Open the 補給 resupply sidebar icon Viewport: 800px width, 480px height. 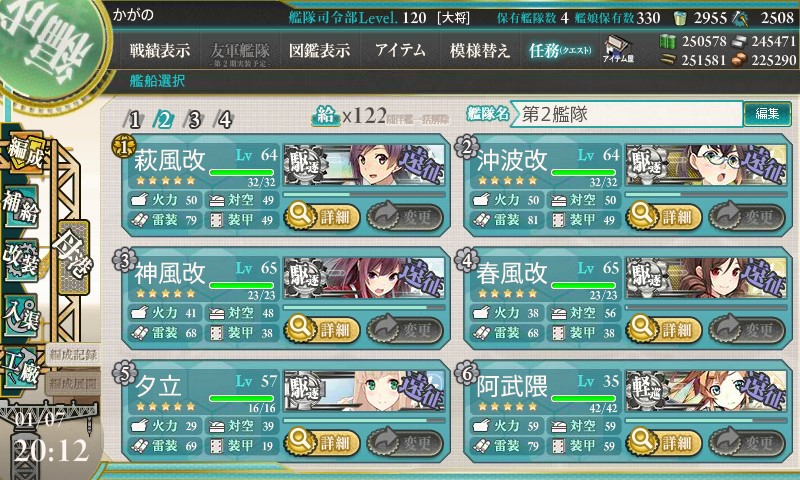click(21, 206)
